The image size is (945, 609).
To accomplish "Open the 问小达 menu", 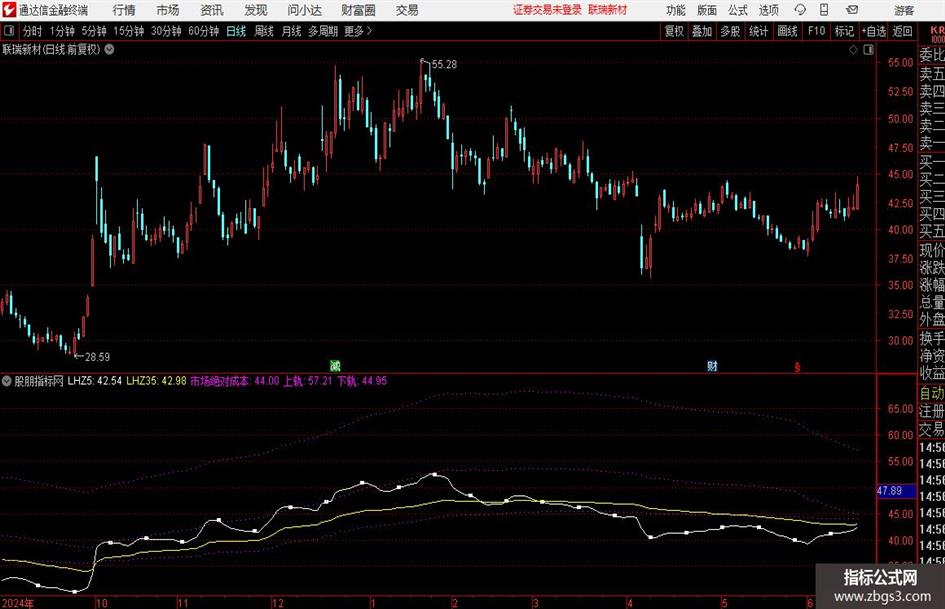I will (304, 10).
